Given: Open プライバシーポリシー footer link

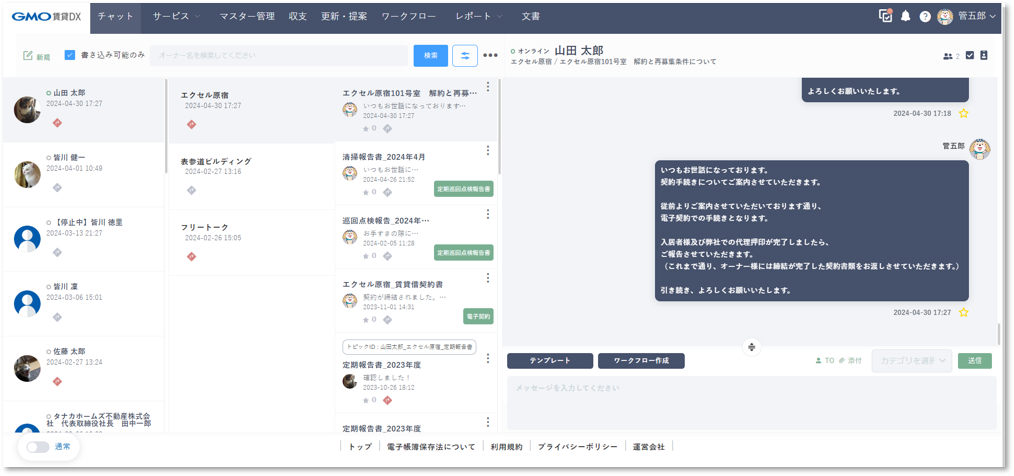Looking at the screenshot, I should click(577, 447).
